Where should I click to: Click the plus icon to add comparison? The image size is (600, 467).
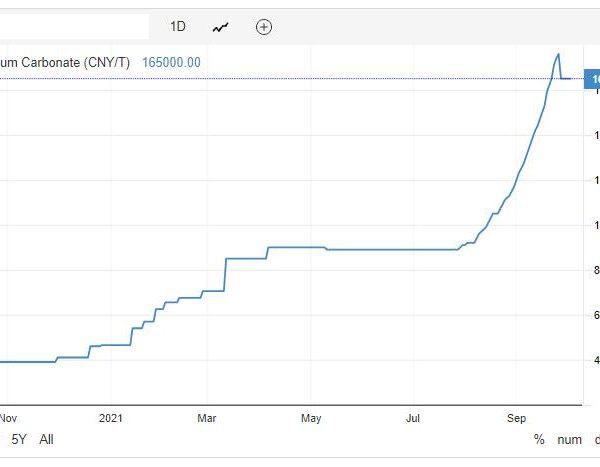[x=264, y=27]
